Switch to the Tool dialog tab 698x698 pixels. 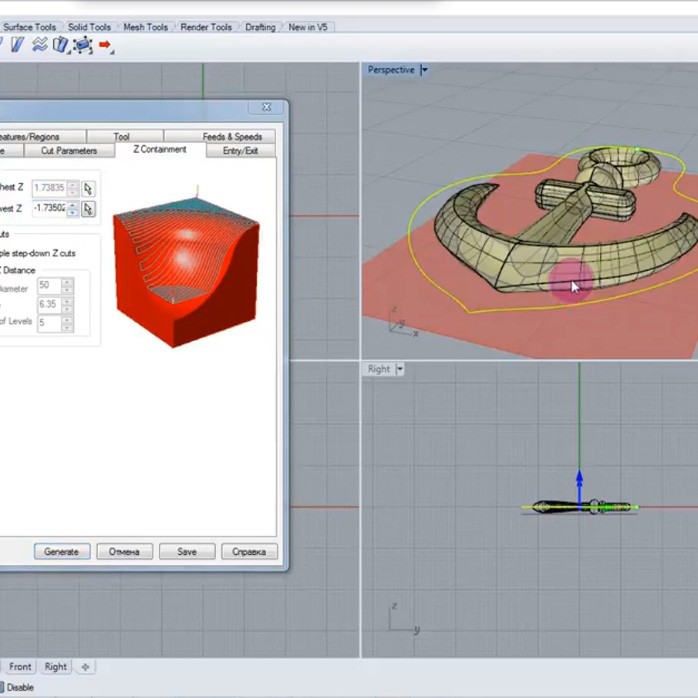pos(125,137)
